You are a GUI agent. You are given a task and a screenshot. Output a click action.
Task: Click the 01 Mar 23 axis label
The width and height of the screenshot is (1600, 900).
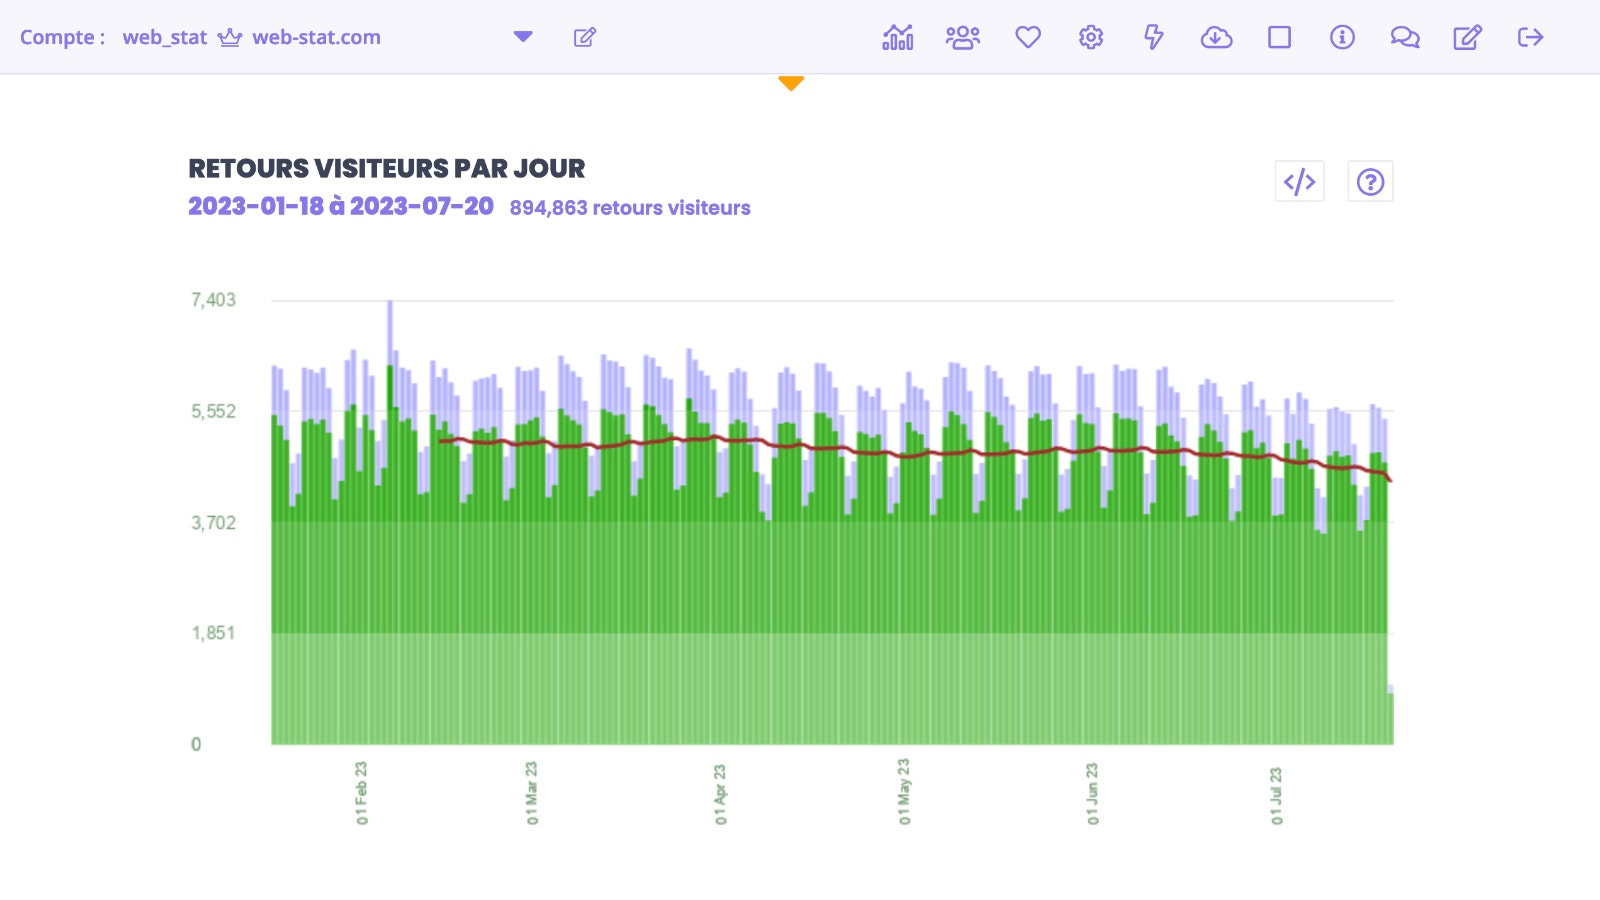click(x=531, y=793)
